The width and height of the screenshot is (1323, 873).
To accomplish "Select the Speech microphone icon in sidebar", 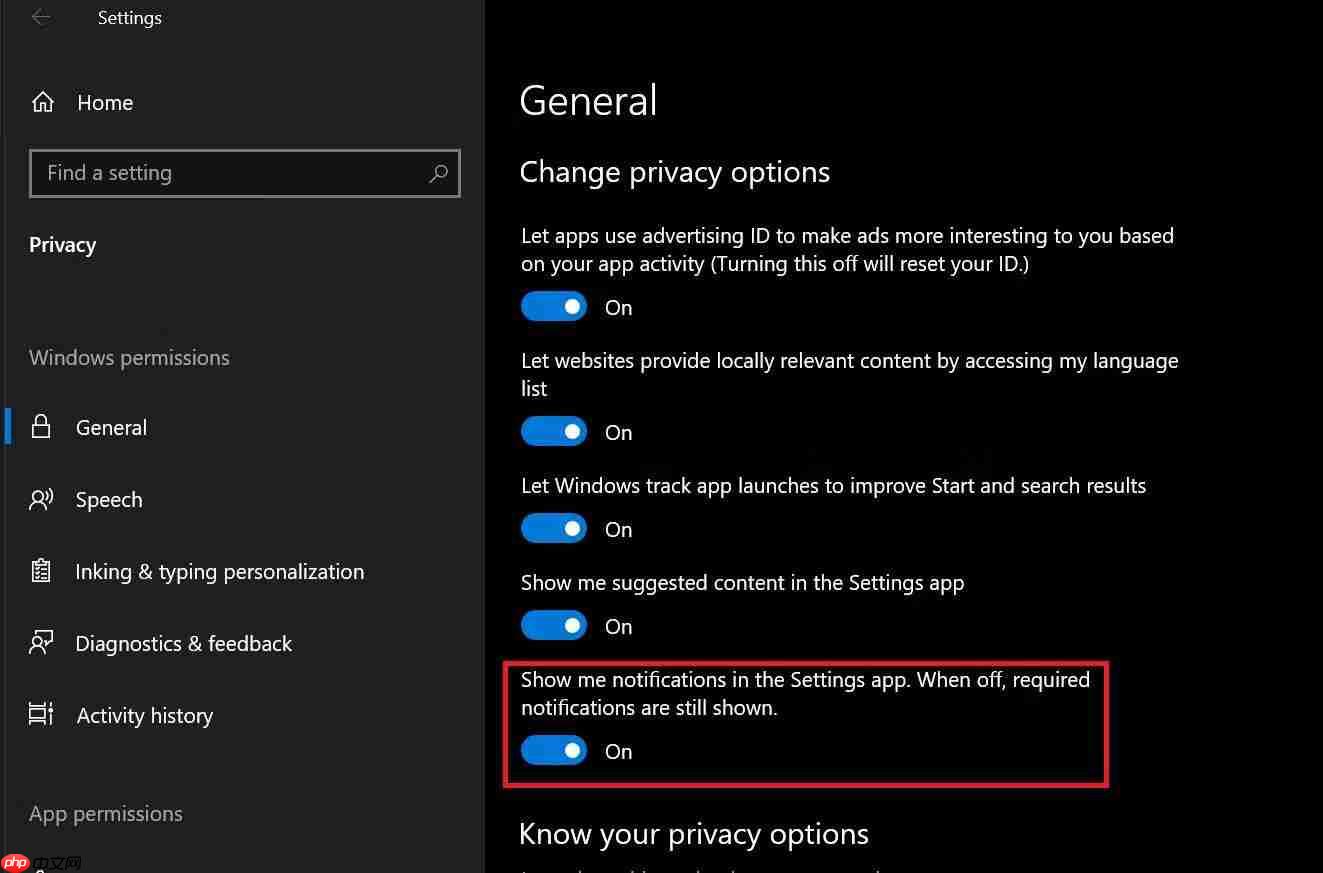I will click(41, 499).
